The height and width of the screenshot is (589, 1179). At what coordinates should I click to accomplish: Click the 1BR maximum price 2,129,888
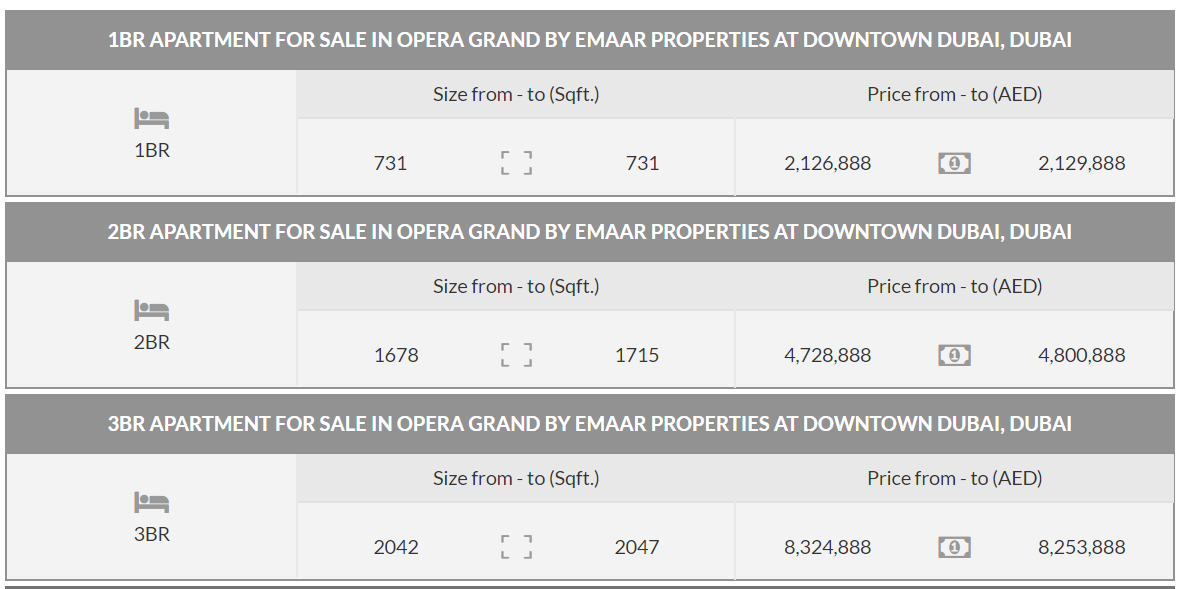click(x=1081, y=163)
